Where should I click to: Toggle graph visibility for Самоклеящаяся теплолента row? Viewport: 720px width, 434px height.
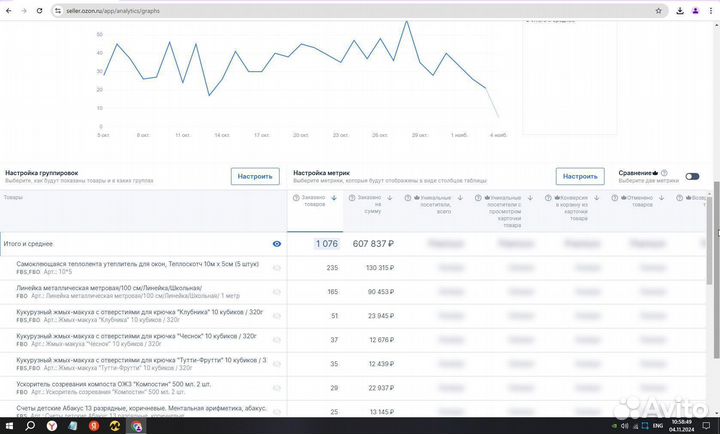[x=277, y=267]
